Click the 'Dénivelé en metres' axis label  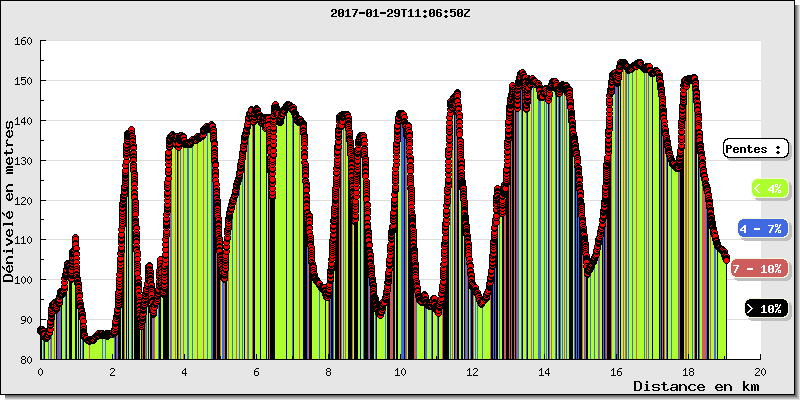[x=9, y=202]
